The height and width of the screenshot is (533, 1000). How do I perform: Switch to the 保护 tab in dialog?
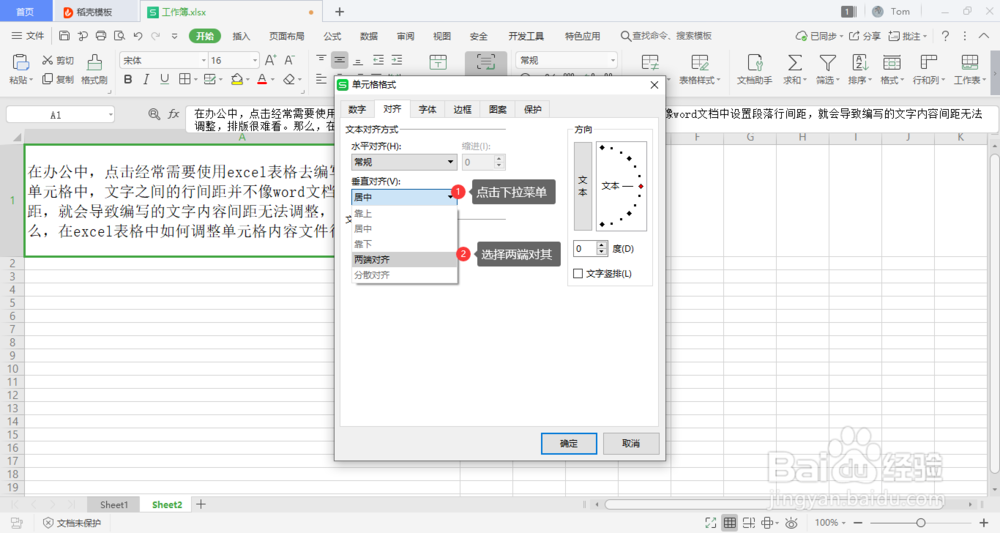click(x=533, y=110)
